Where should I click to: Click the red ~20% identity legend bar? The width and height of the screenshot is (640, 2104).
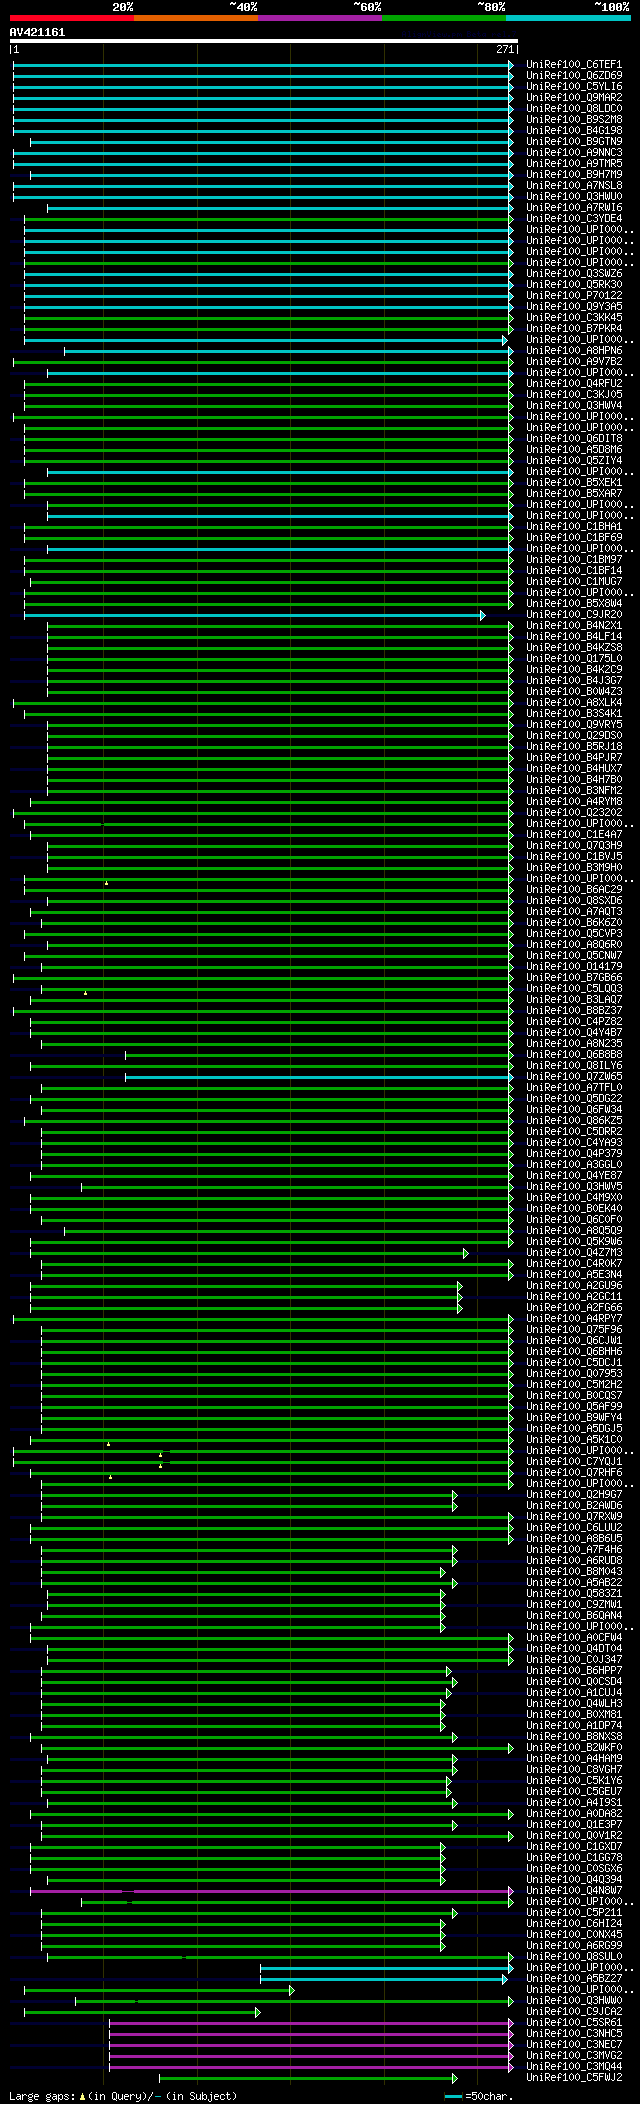point(72,18)
